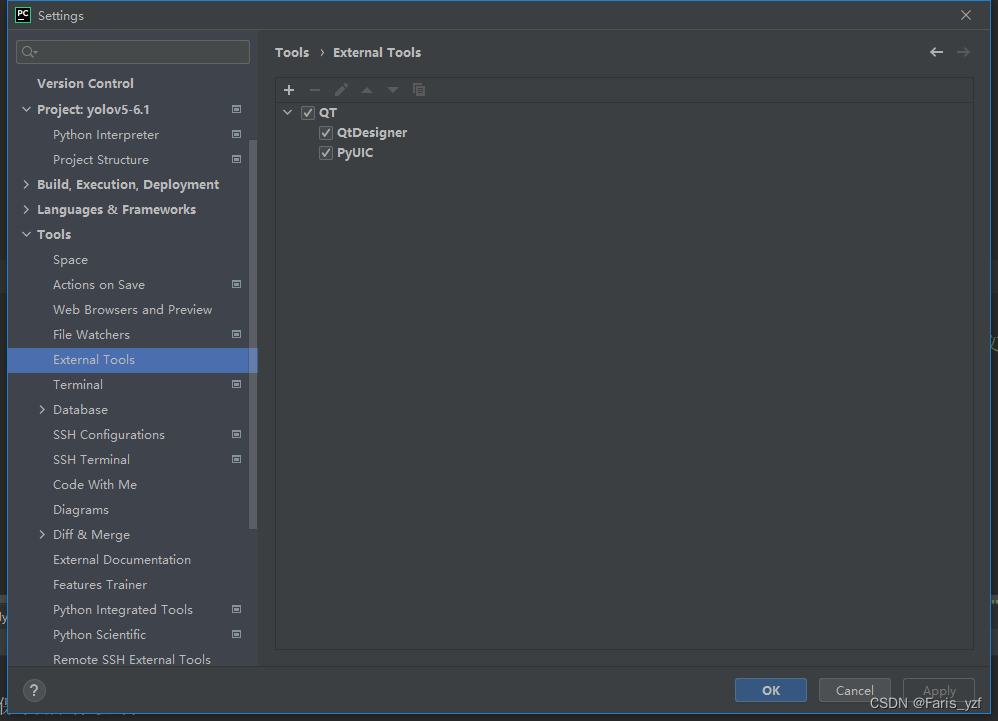Click the search magnifier icon
The width and height of the screenshot is (998, 721).
tap(29, 52)
